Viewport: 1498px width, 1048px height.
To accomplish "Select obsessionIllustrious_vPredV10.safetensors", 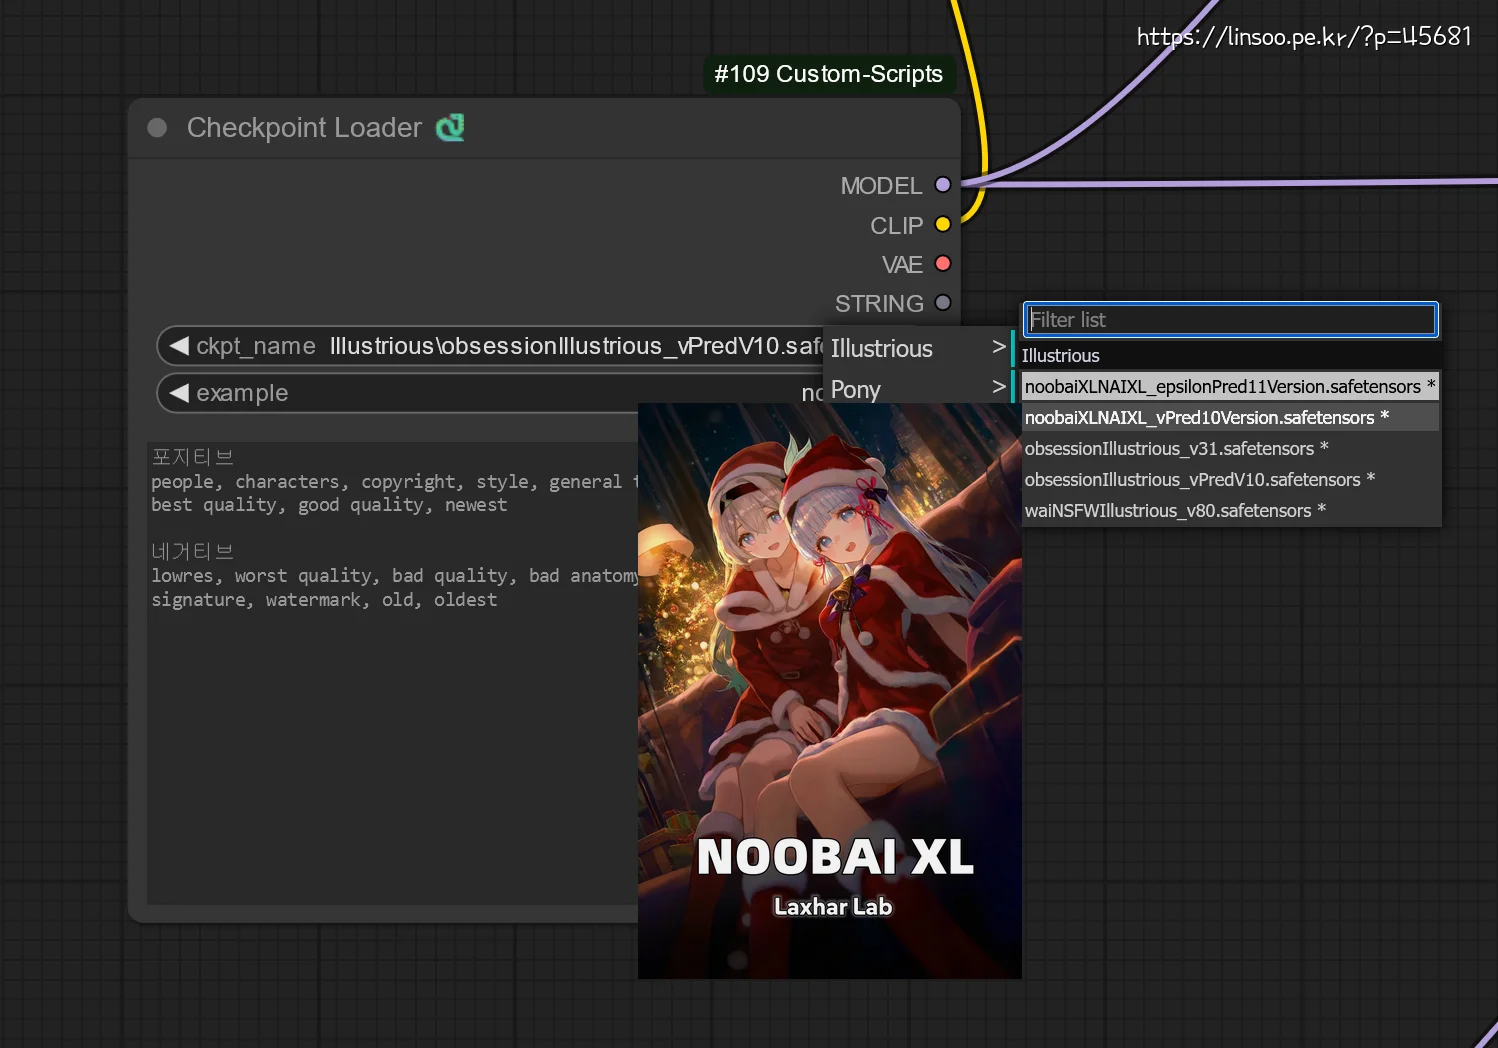I will click(1230, 480).
